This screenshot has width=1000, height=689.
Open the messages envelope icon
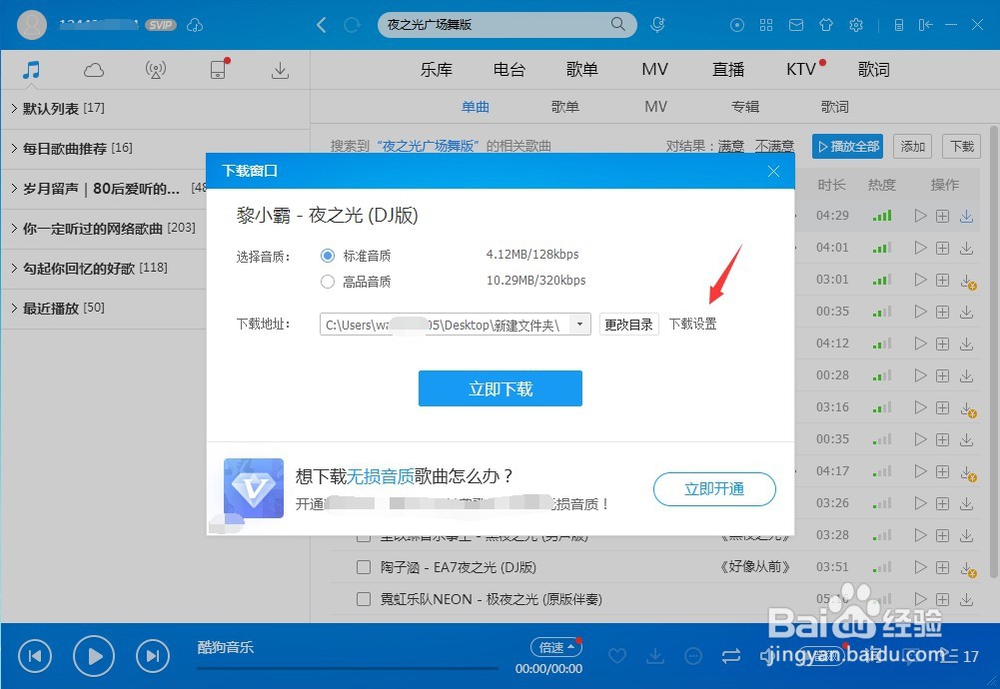coord(796,25)
